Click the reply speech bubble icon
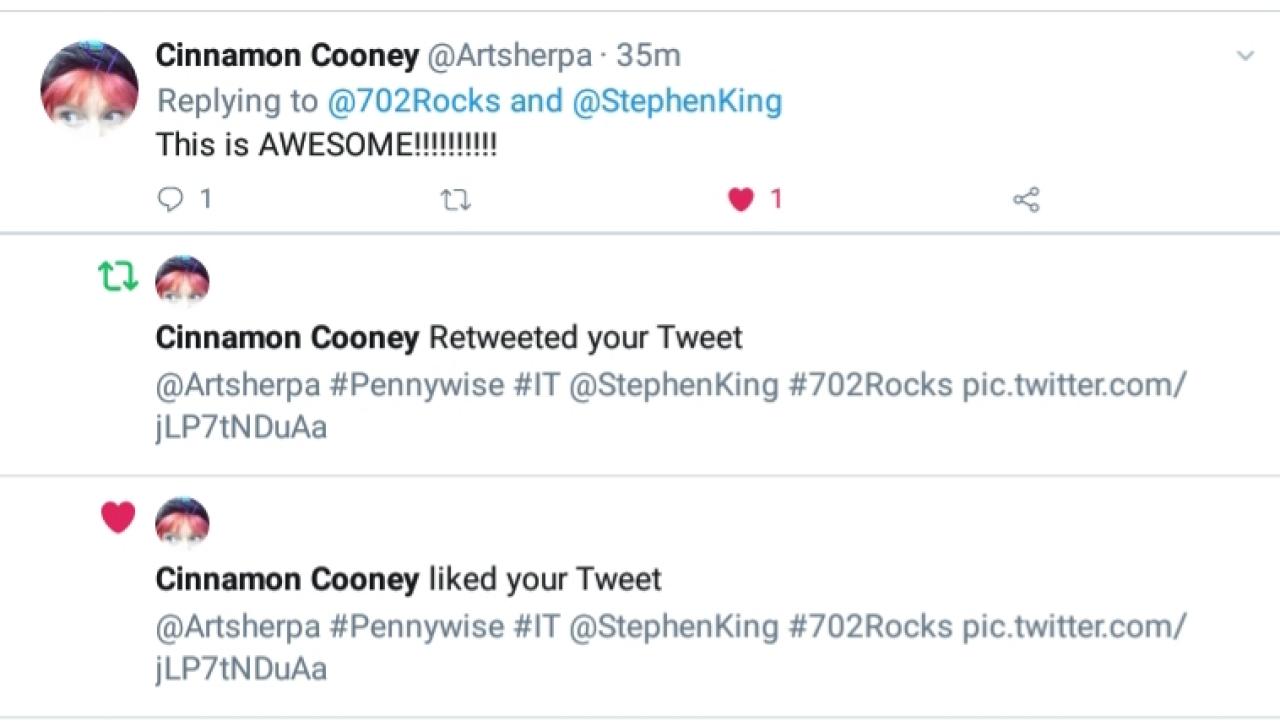Viewport: 1280px width, 721px height. coord(171,200)
